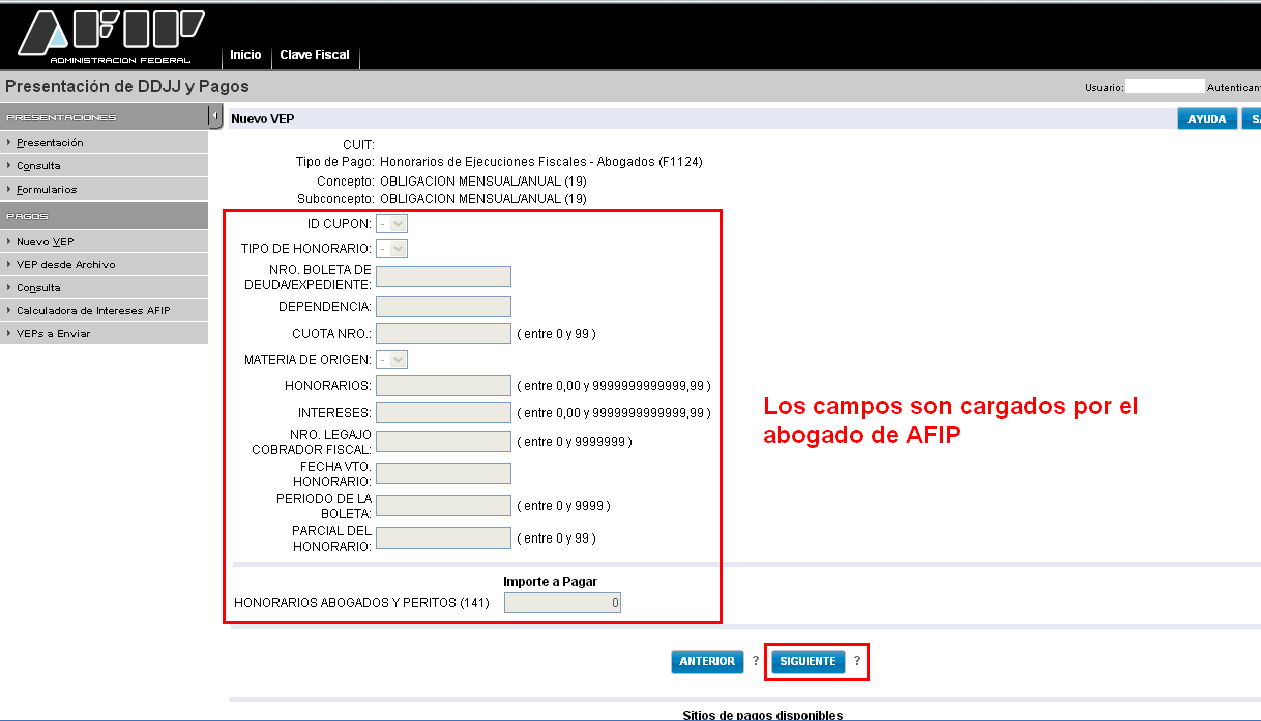Expand the TIPO DE HONORARIO dropdown

[x=392, y=249]
